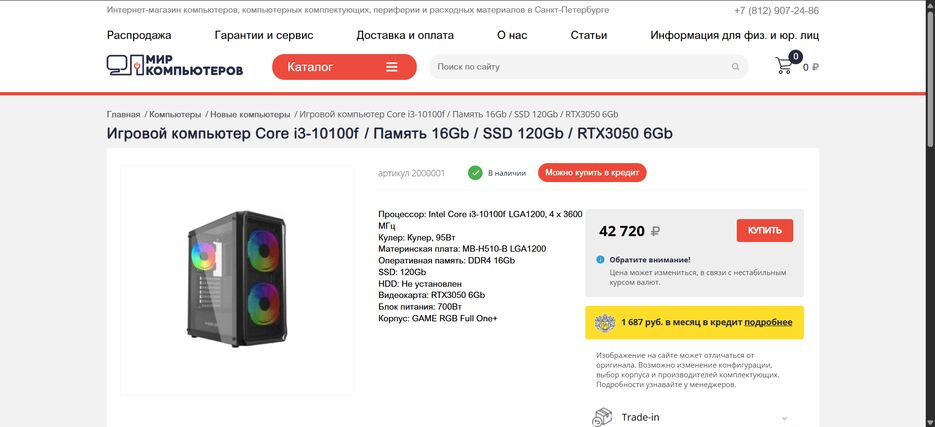The image size is (935, 427).
Task: Click the Trade-in box icon
Action: 602,417
